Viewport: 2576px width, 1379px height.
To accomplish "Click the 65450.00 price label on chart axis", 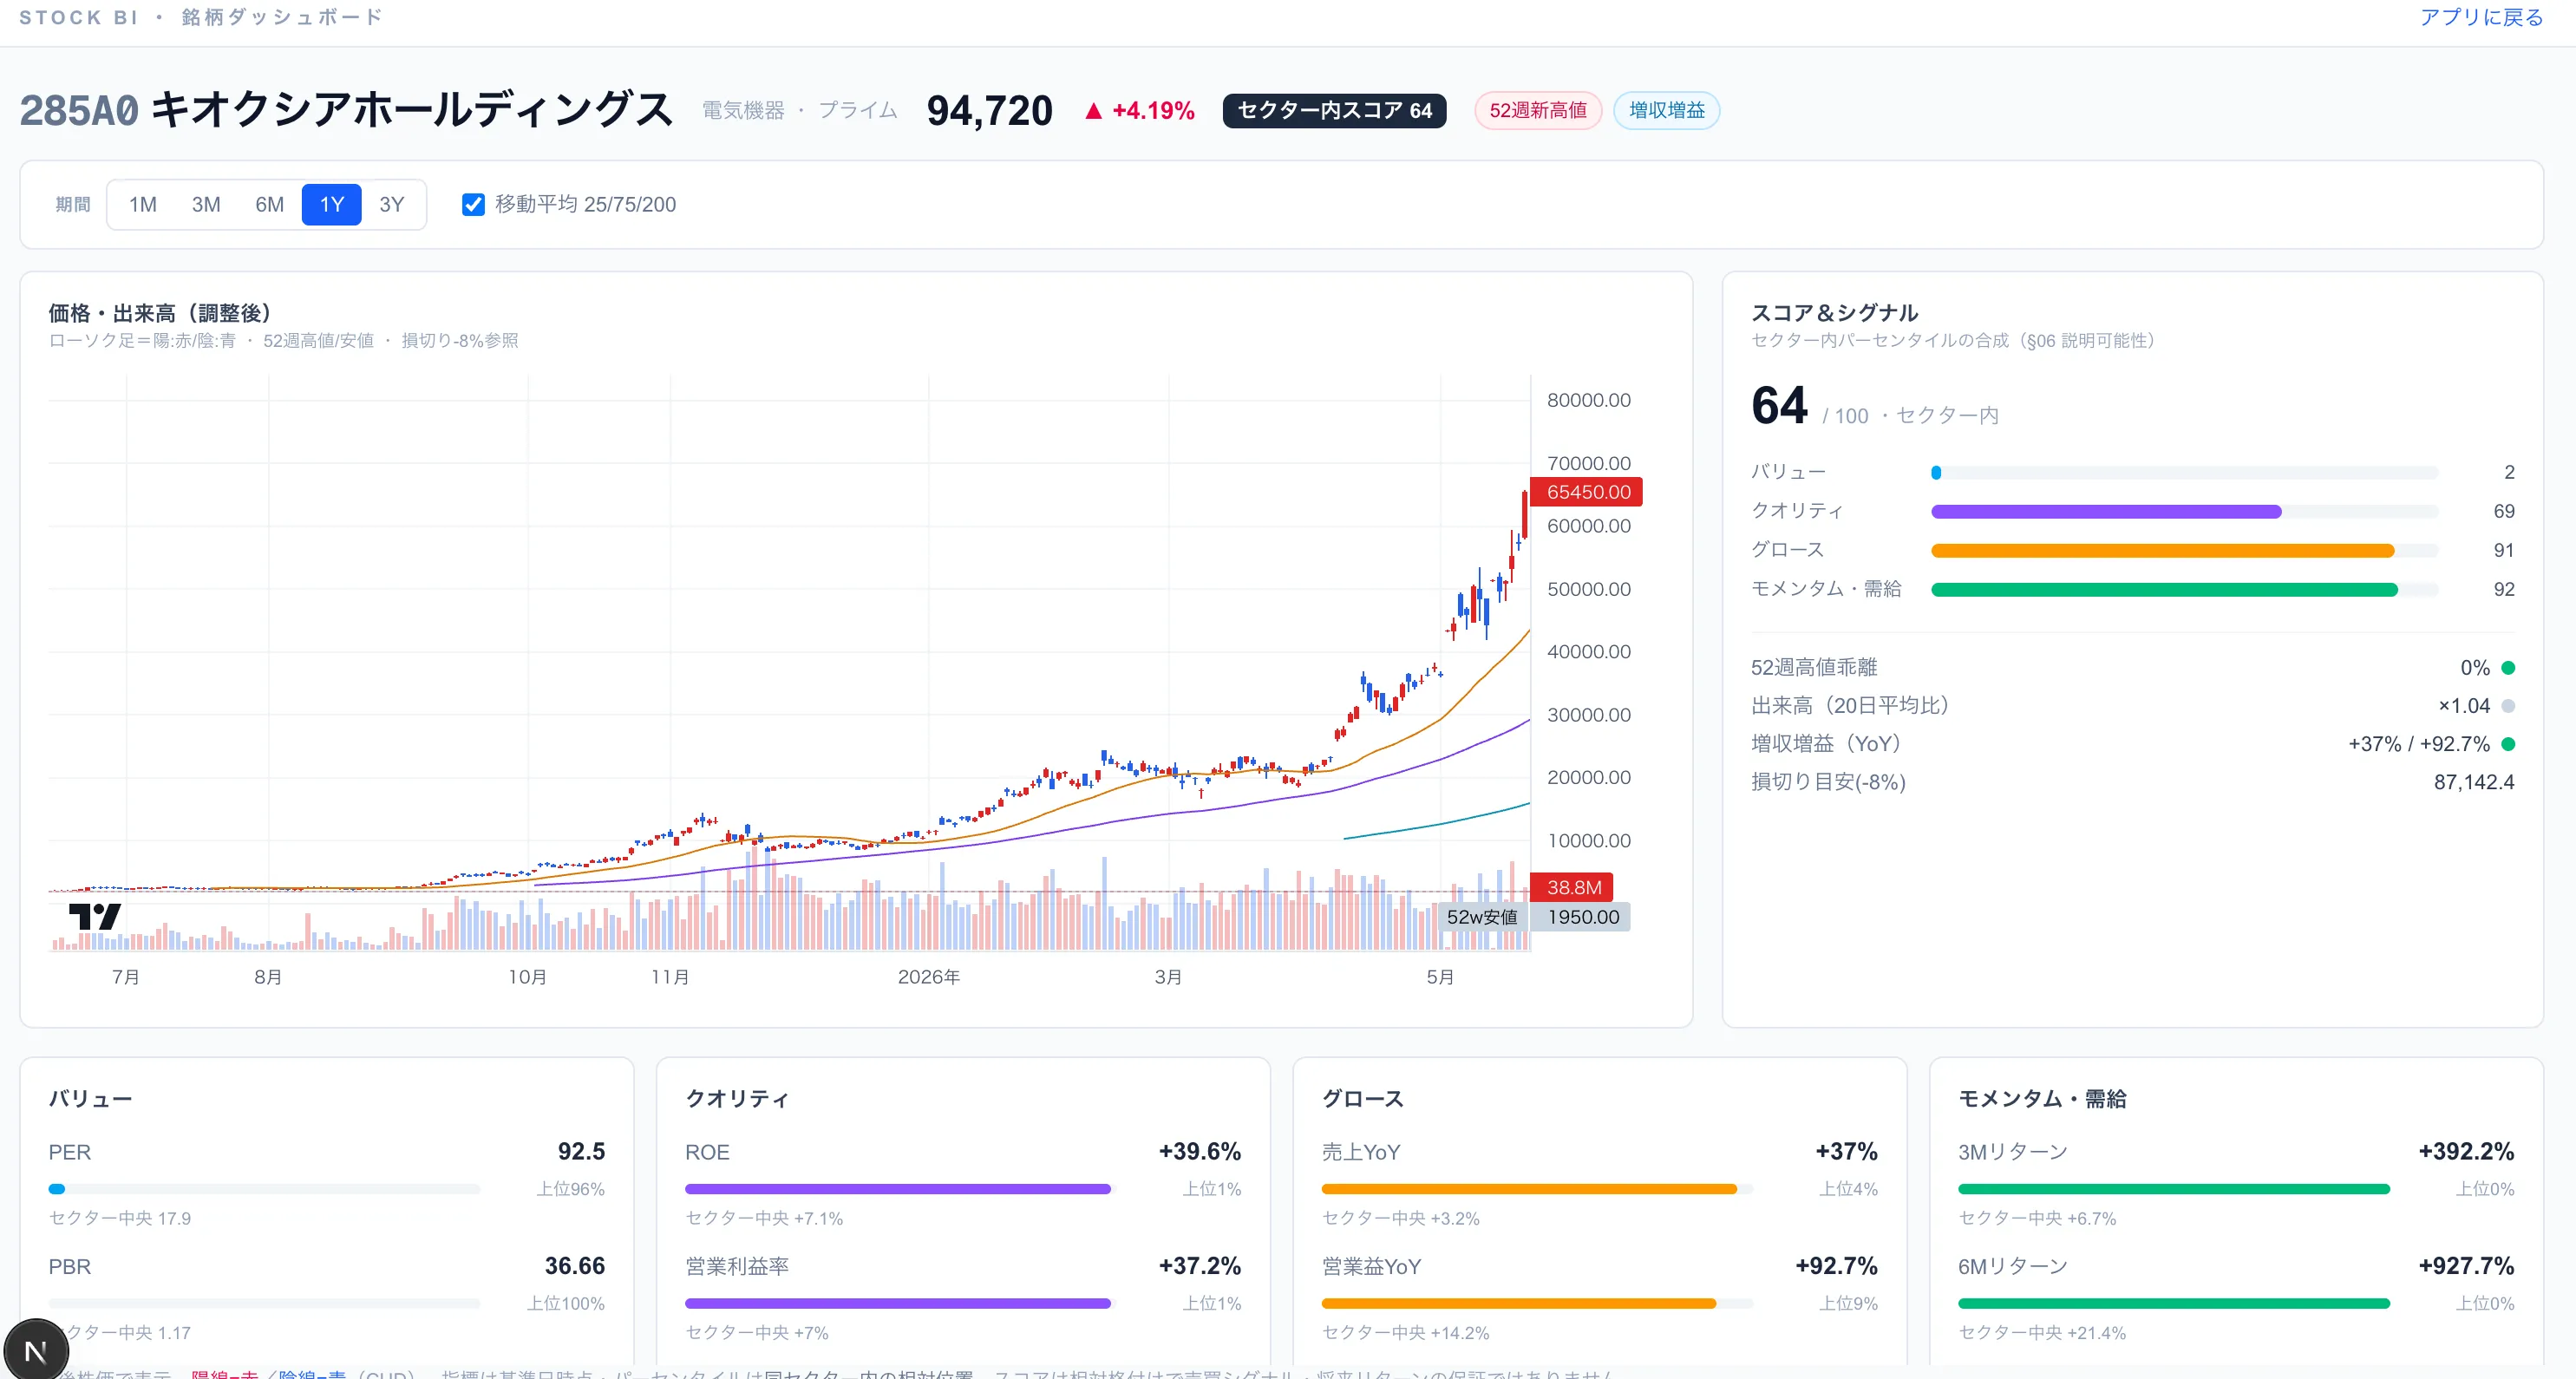I will click(x=1587, y=492).
